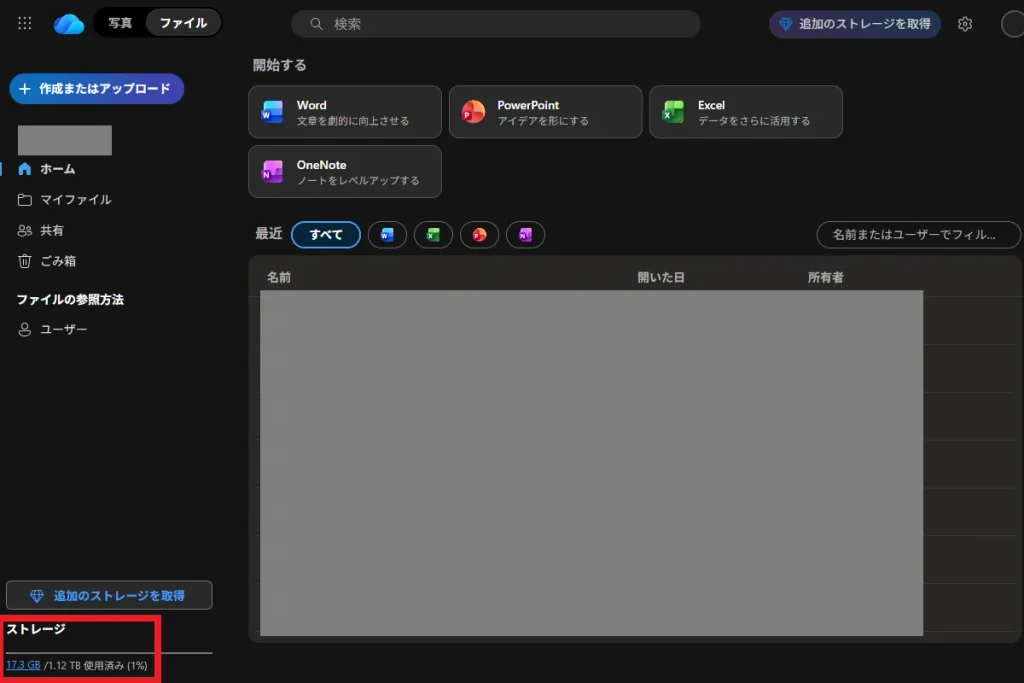The height and width of the screenshot is (683, 1024).
Task: Focus the 検索 search box
Action: (496, 24)
